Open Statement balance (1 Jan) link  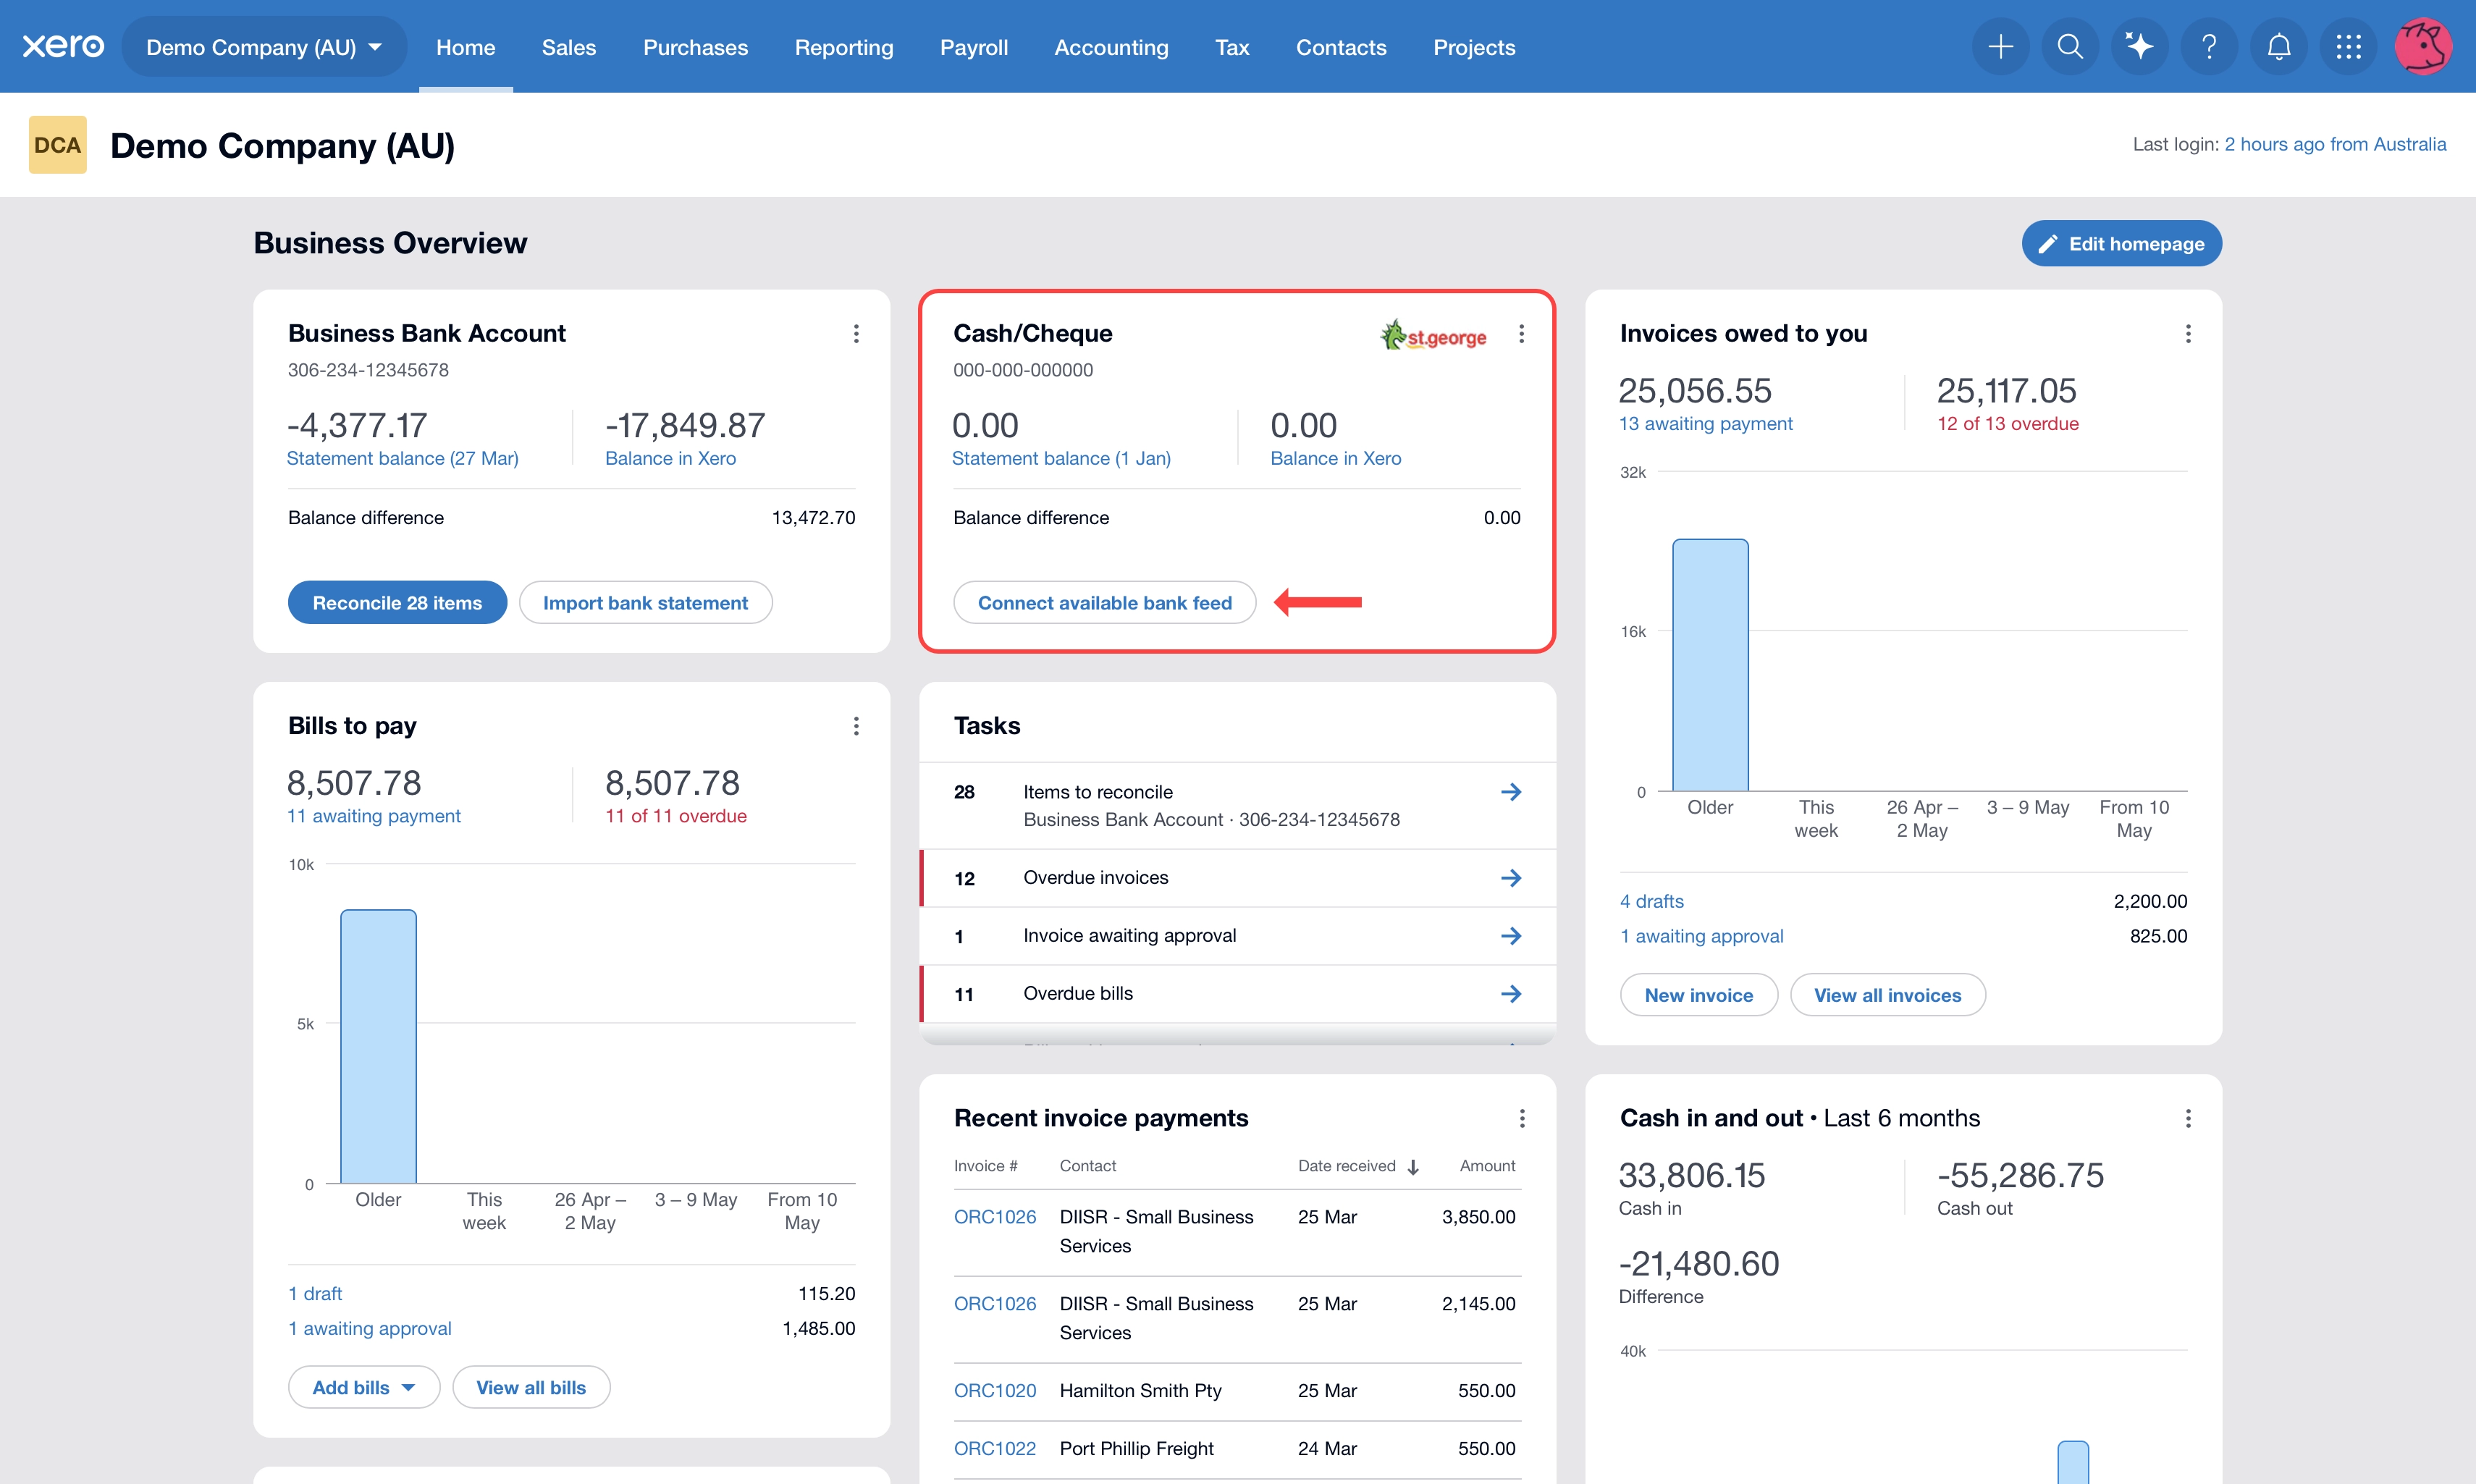pyautogui.click(x=1061, y=459)
